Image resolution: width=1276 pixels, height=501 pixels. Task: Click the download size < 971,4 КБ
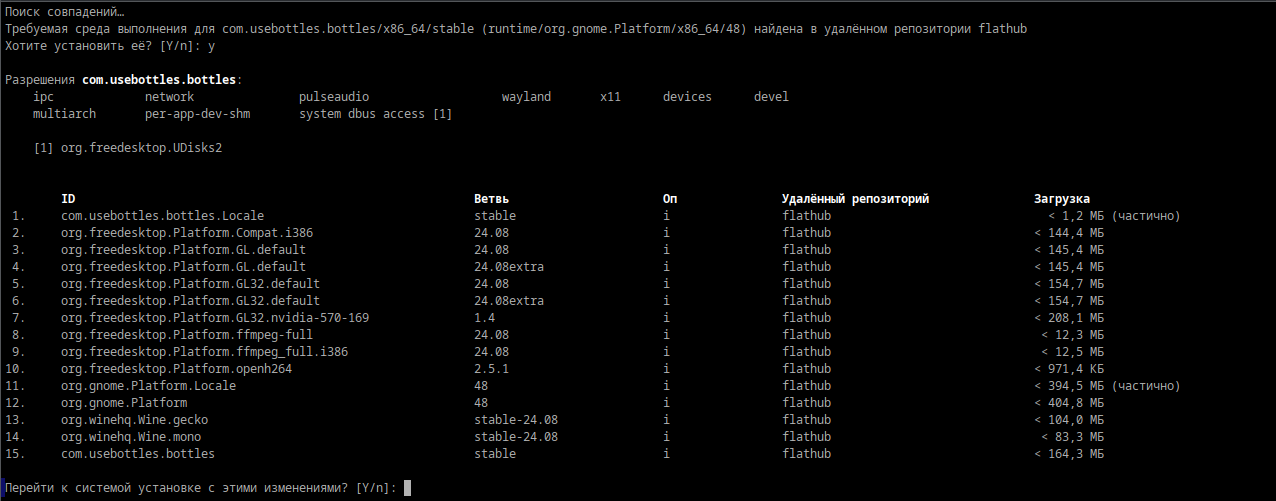point(1069,368)
